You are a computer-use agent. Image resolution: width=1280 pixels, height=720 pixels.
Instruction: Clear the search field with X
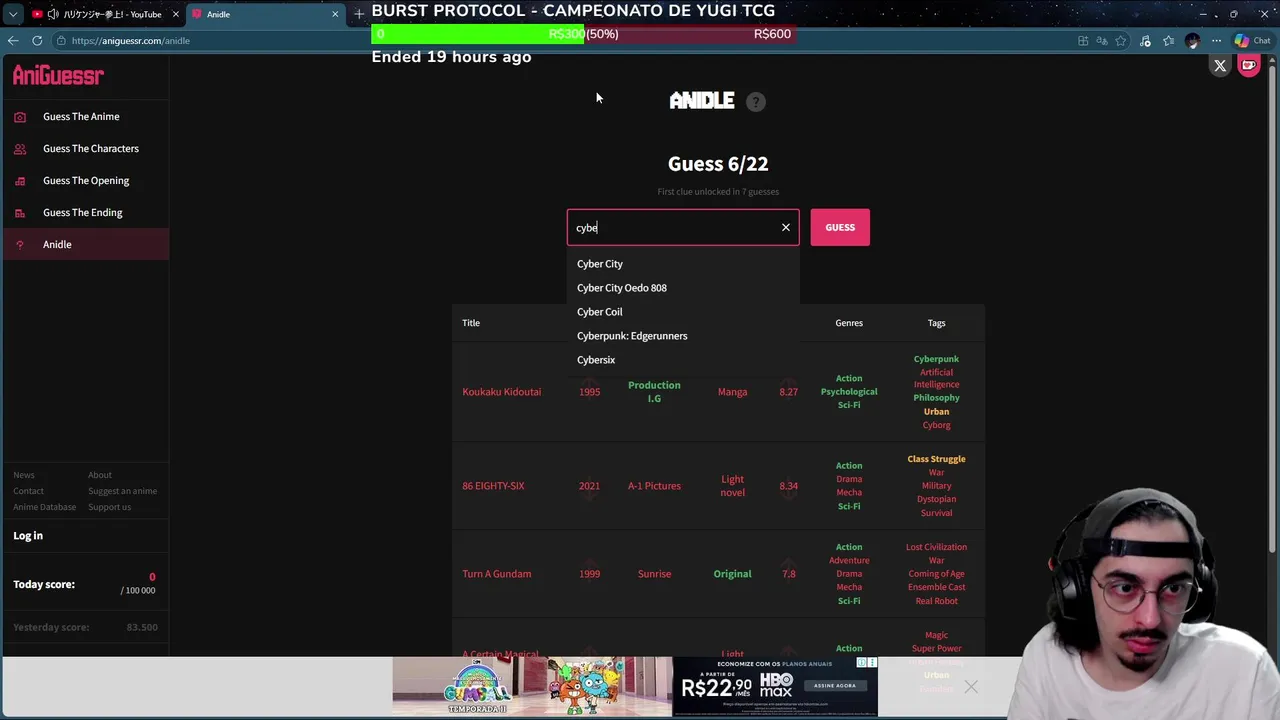tap(786, 227)
